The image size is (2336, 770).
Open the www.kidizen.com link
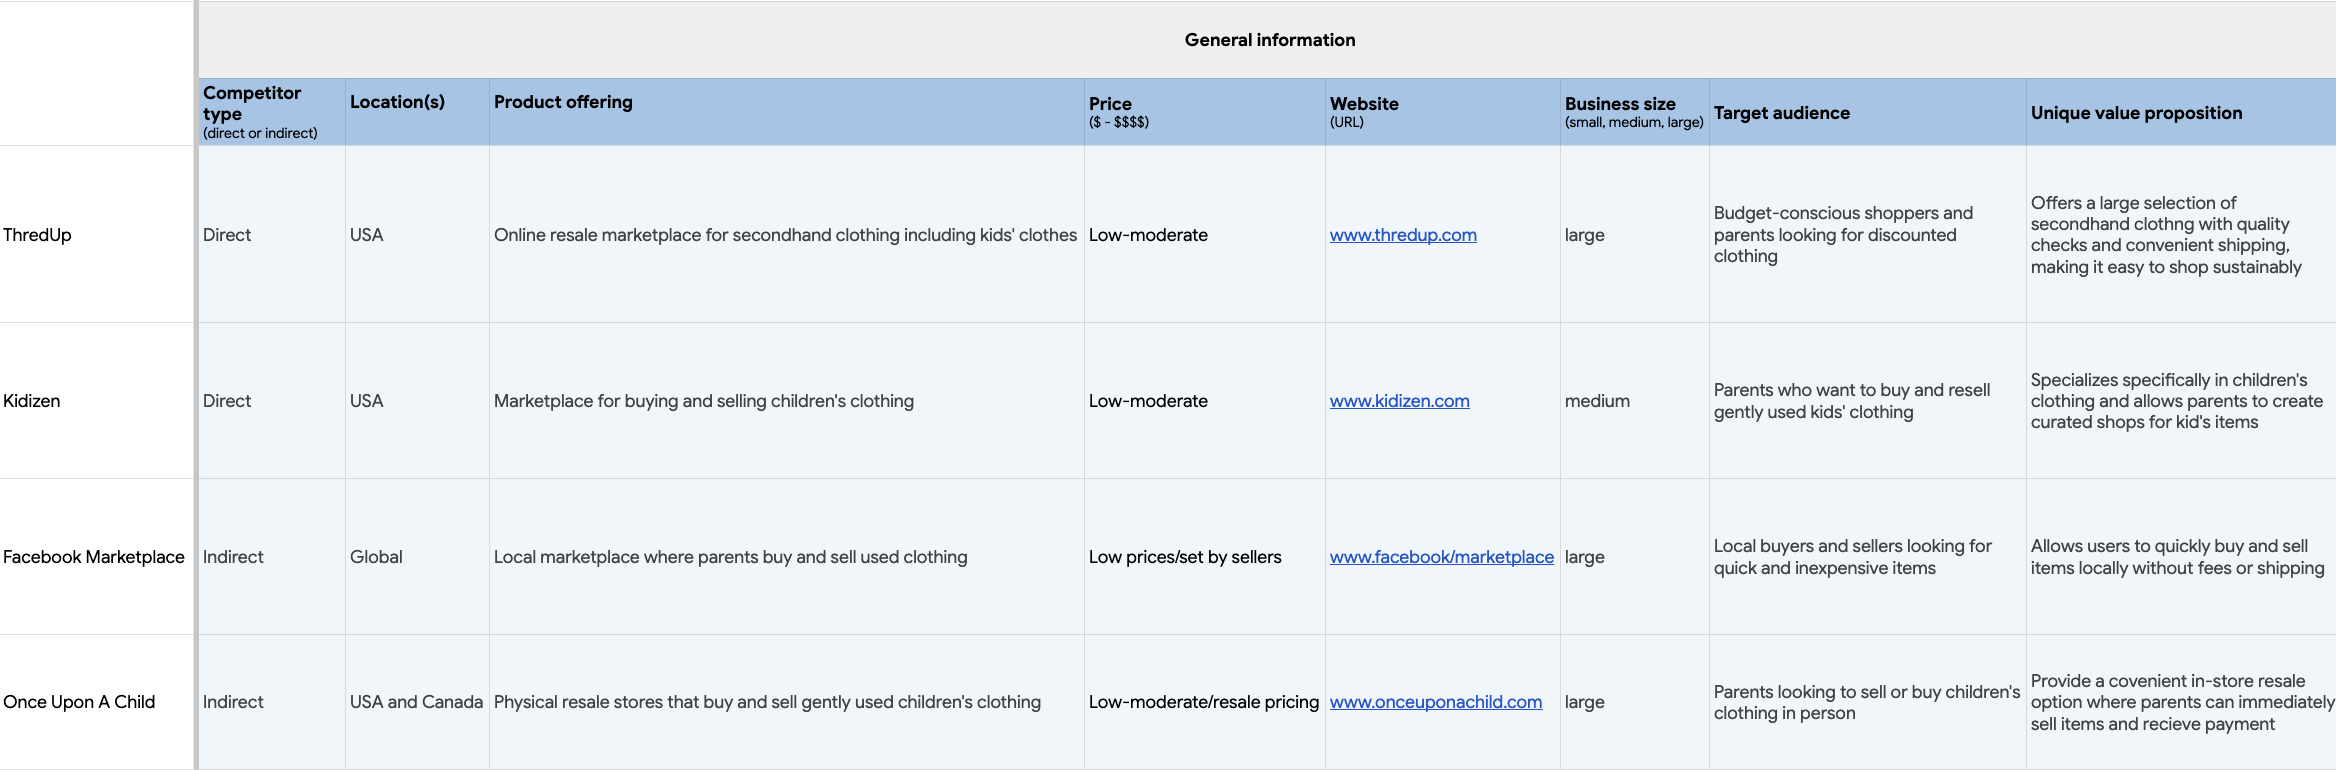(x=1400, y=401)
